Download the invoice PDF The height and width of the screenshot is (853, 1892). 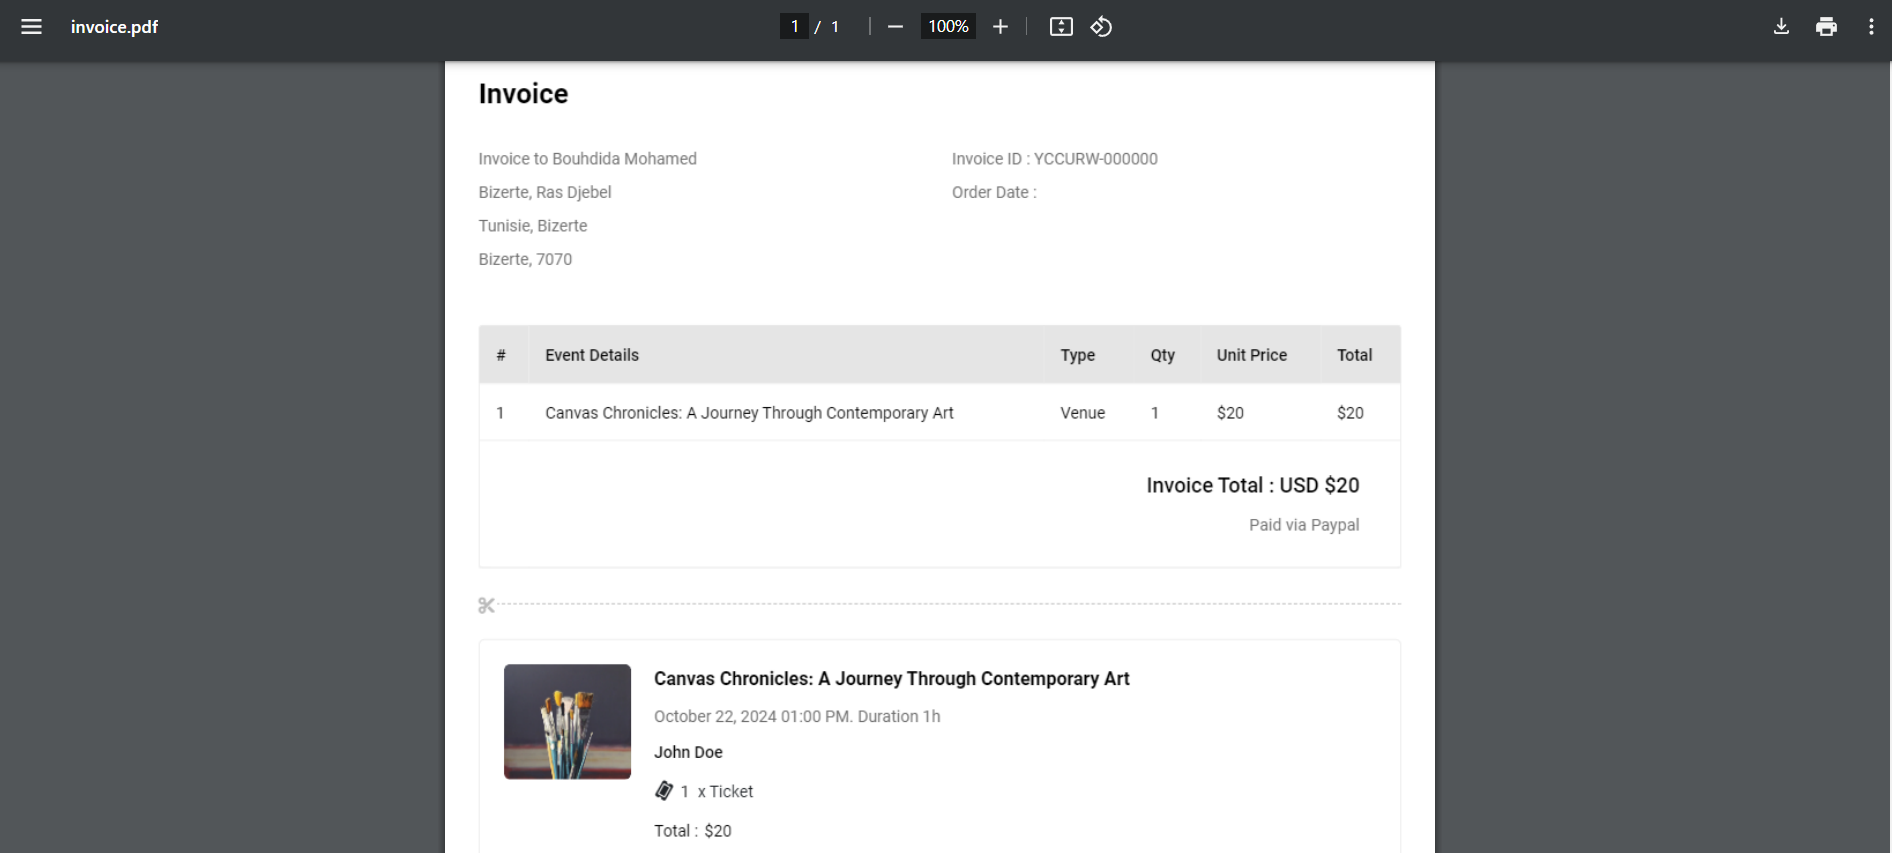[x=1781, y=27]
